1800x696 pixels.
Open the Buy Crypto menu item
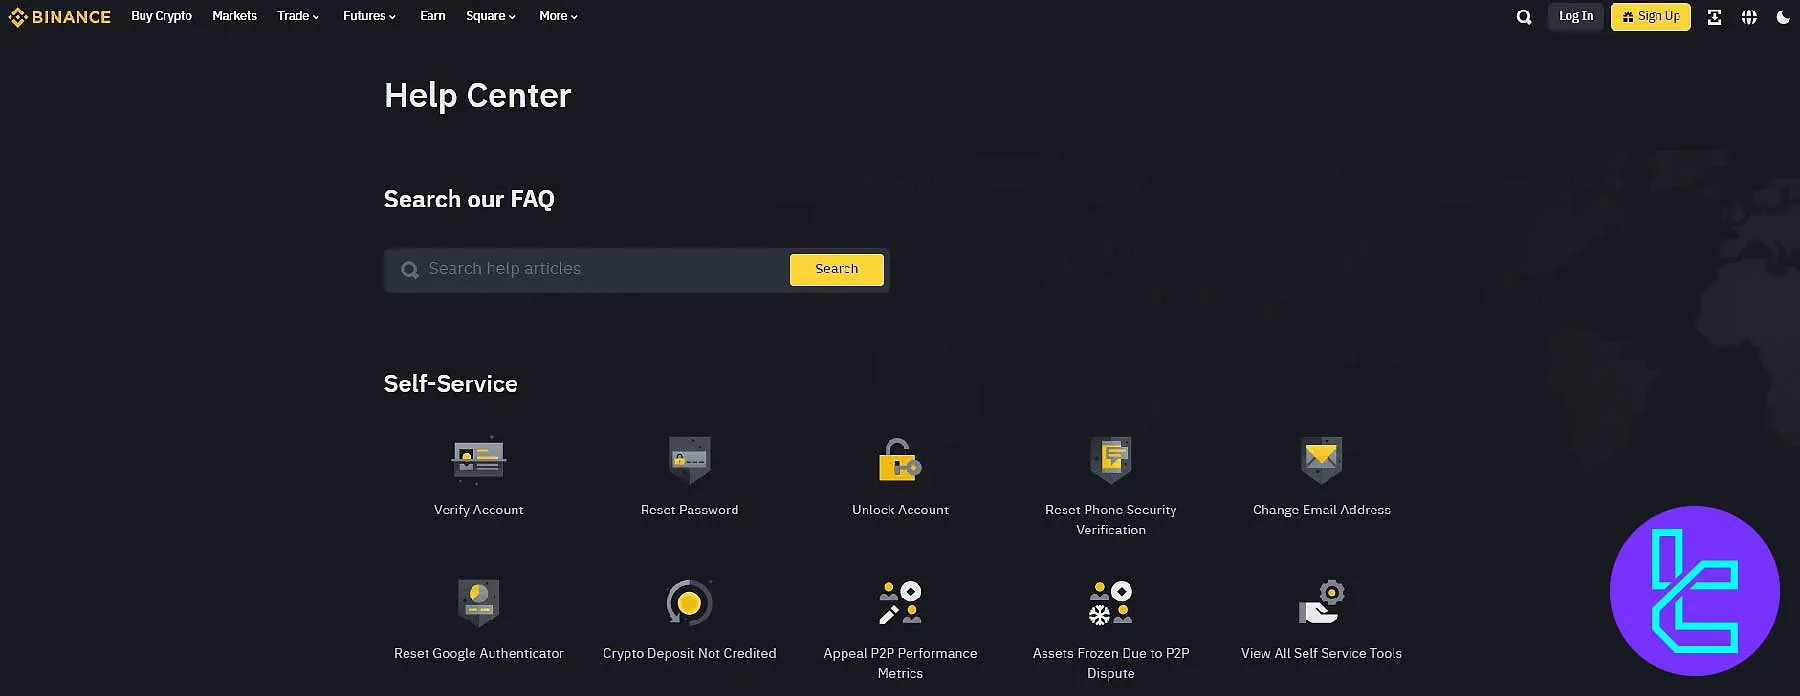point(161,16)
